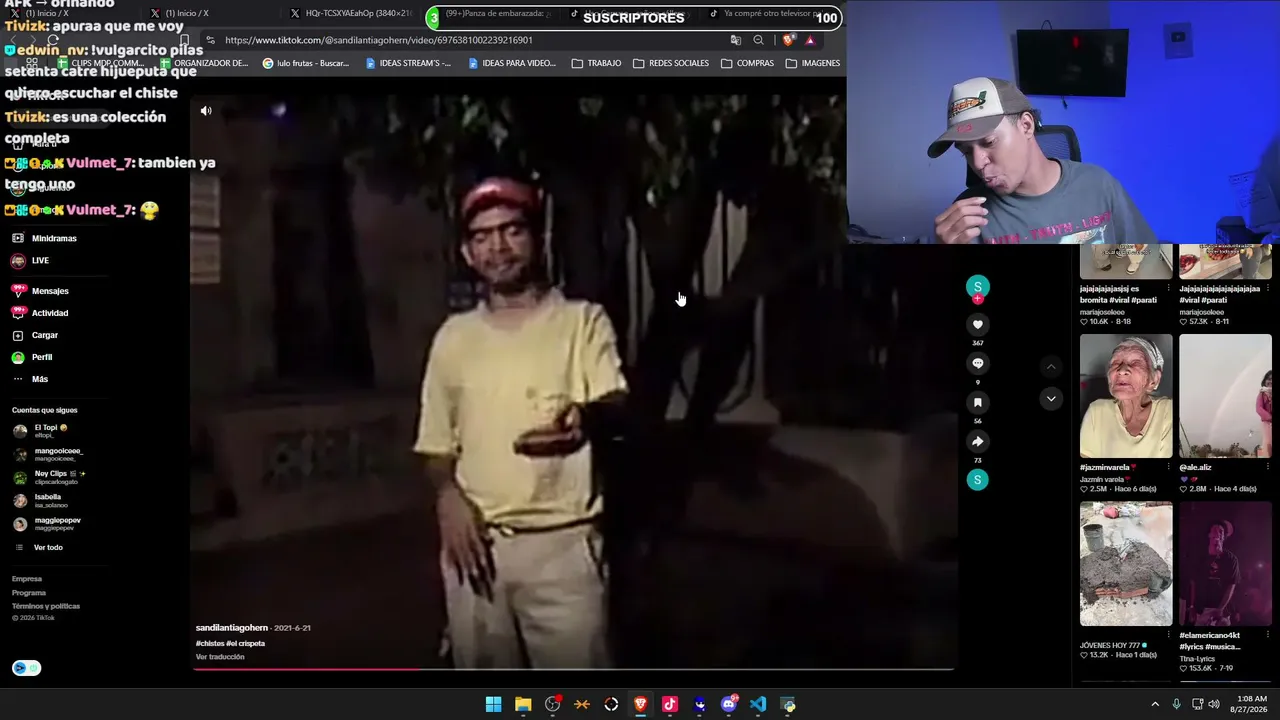Screen dimensions: 1280x720
Task: Open the ORGANIZADOR DE bookmark
Action: (x=204, y=63)
